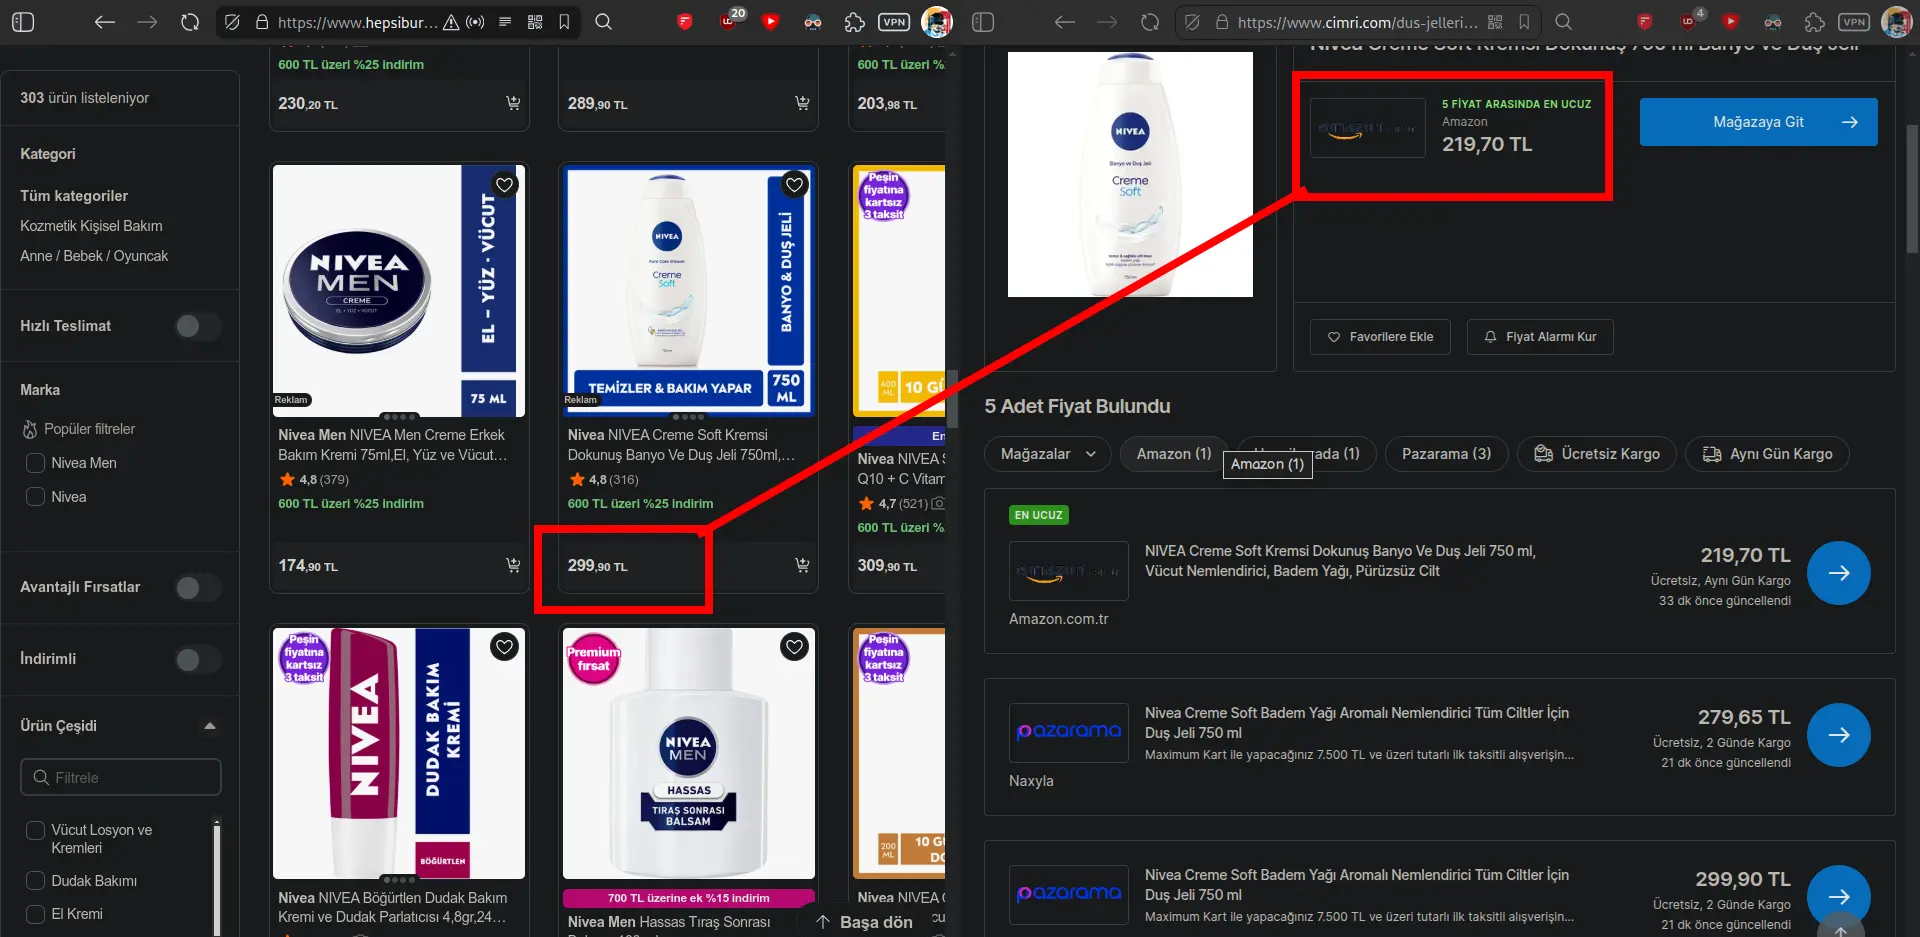Reload the Hepsiburada page
This screenshot has width=1920, height=937.
pyautogui.click(x=189, y=22)
